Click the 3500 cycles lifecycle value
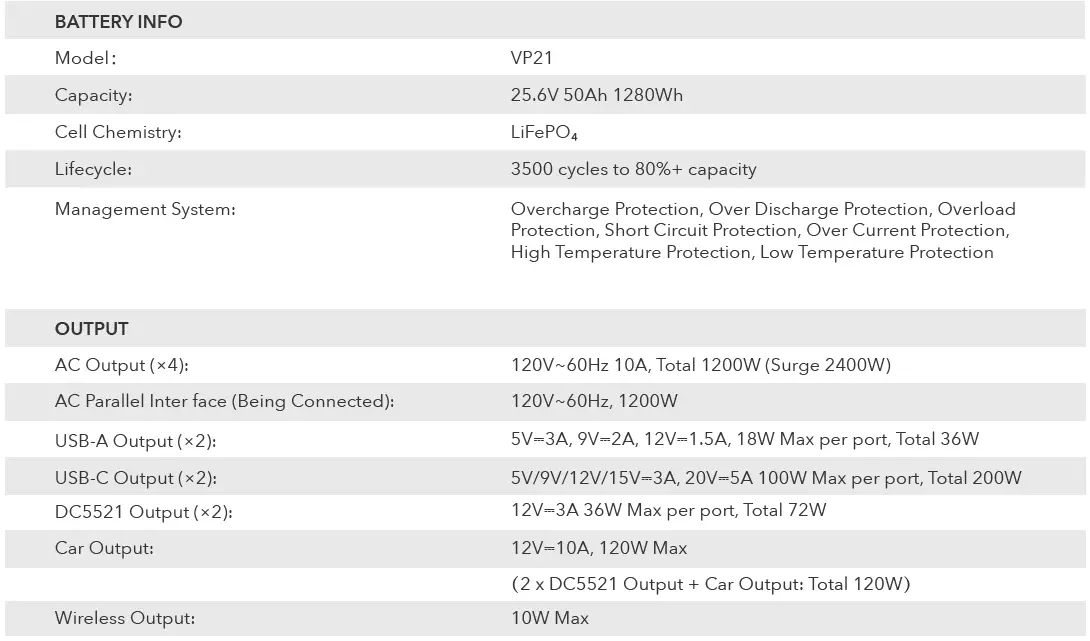 [x=633, y=169]
